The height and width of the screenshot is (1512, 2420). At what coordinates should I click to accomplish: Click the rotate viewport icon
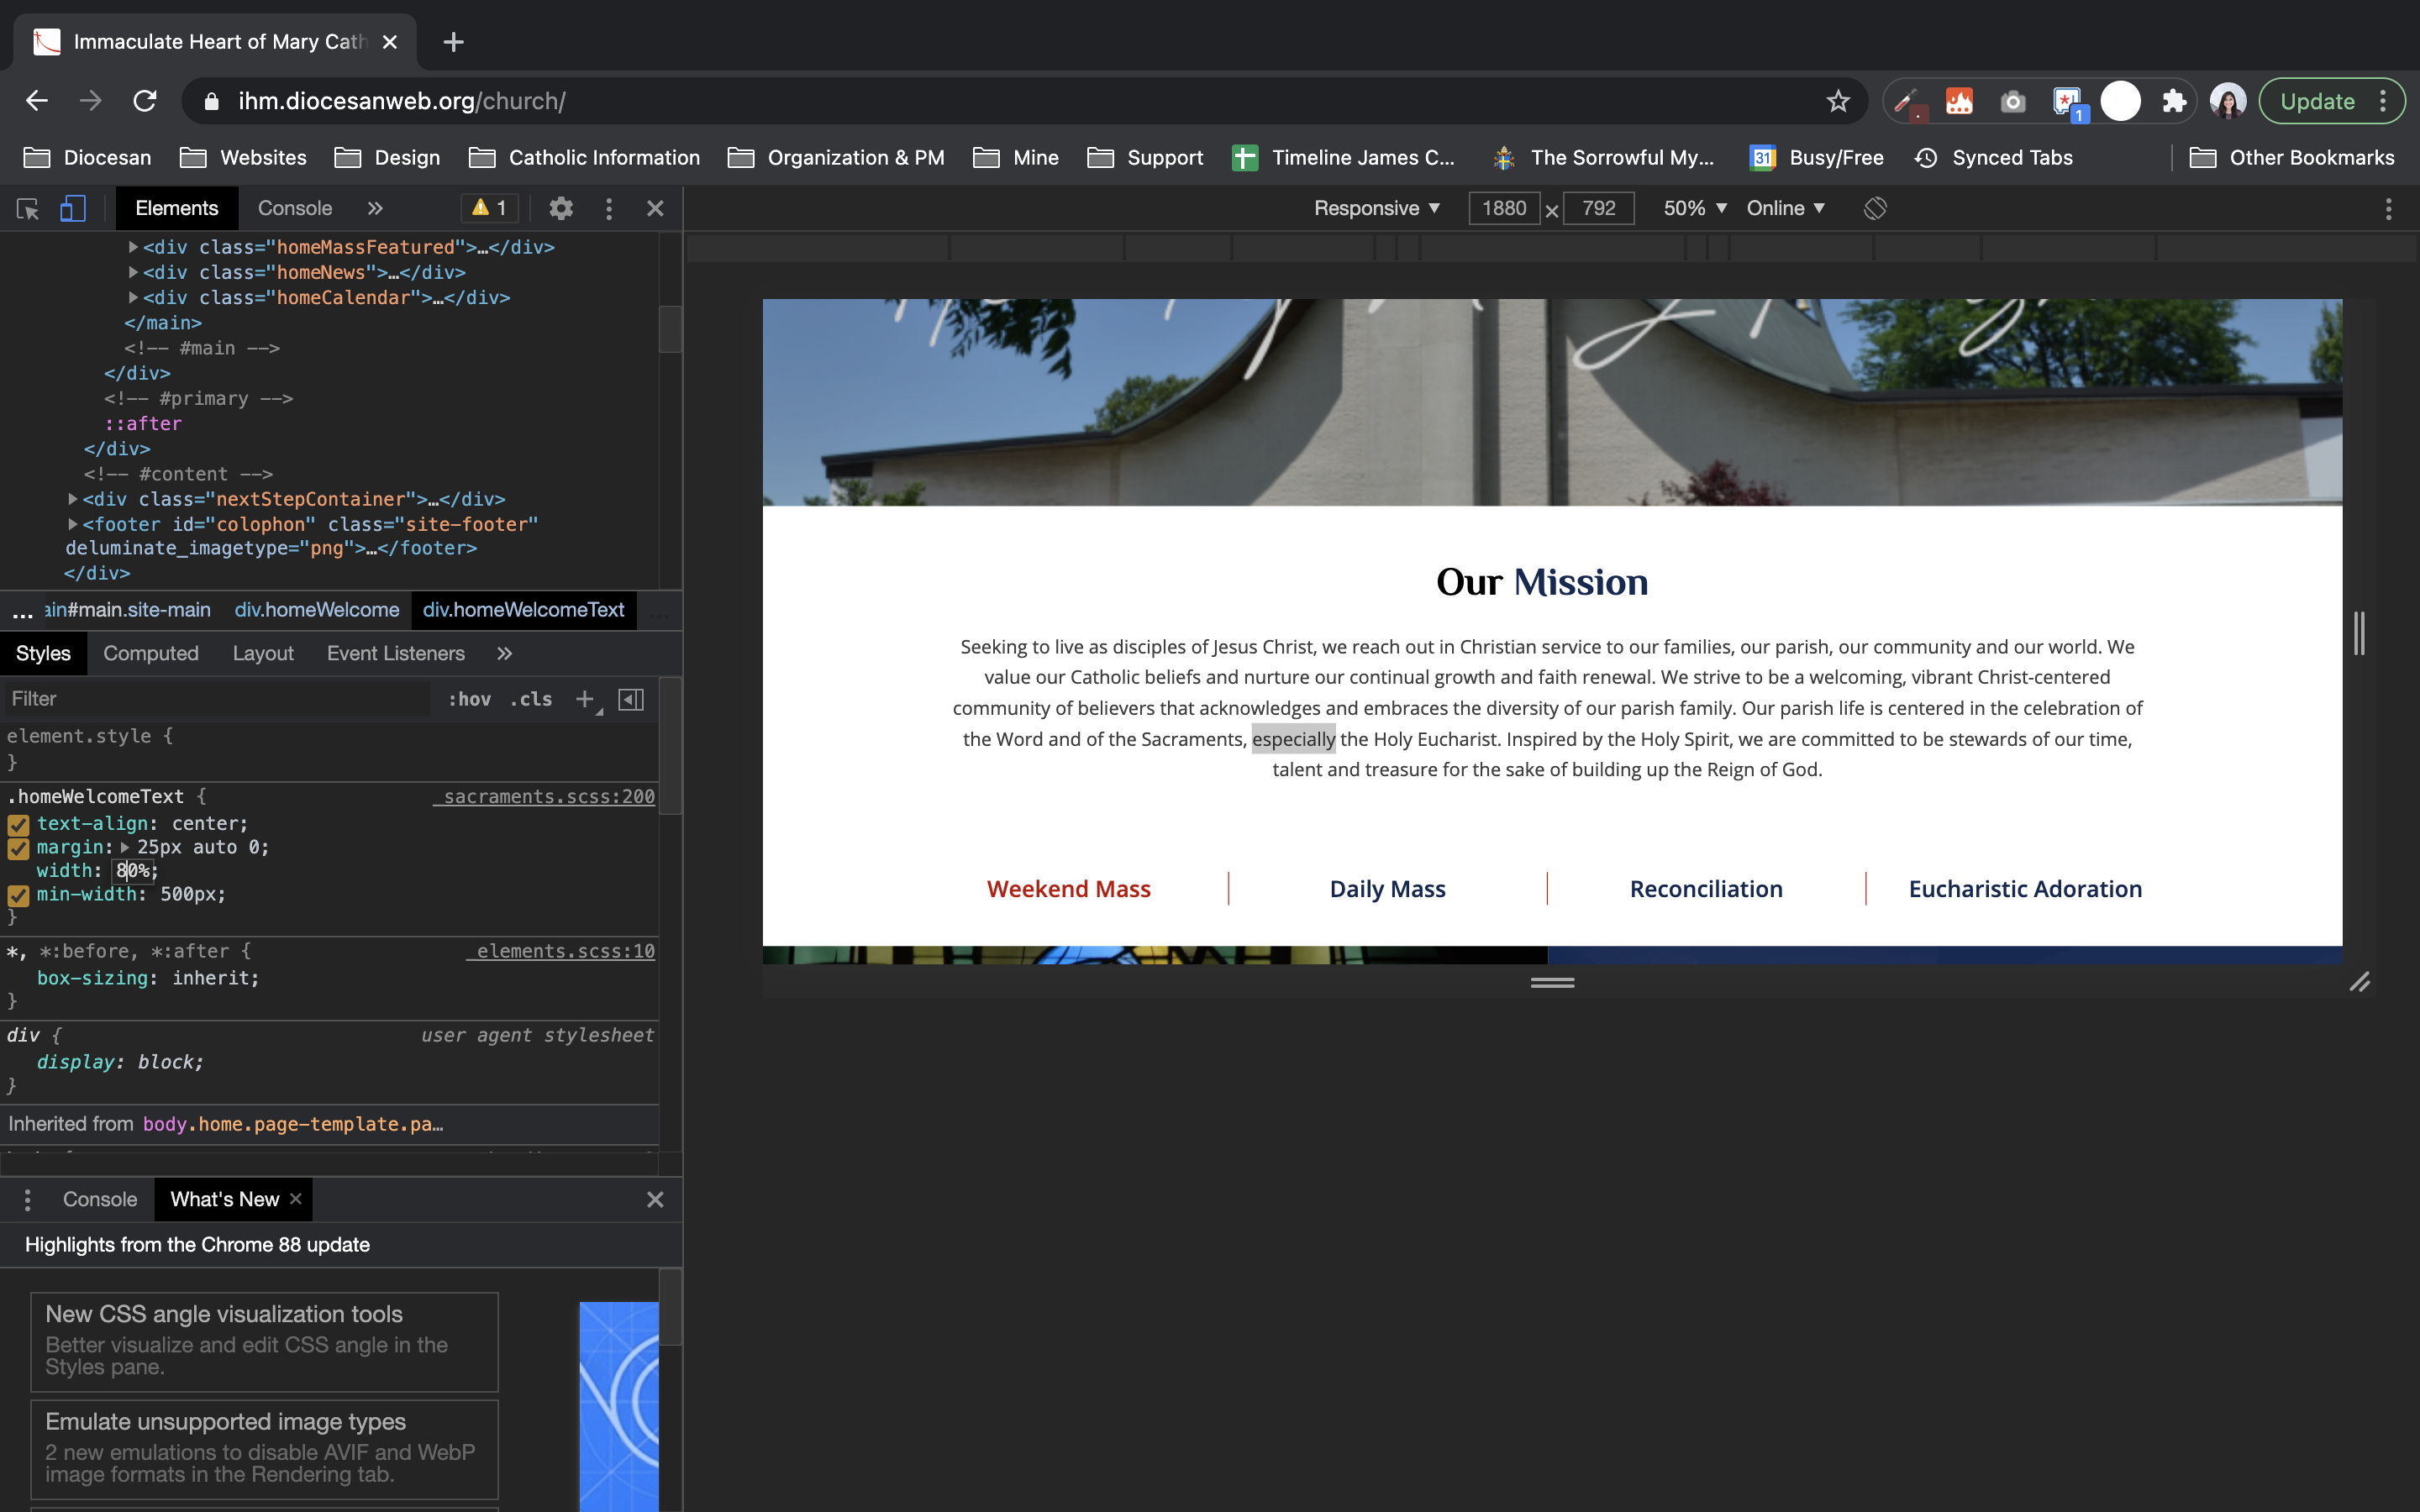click(1875, 209)
